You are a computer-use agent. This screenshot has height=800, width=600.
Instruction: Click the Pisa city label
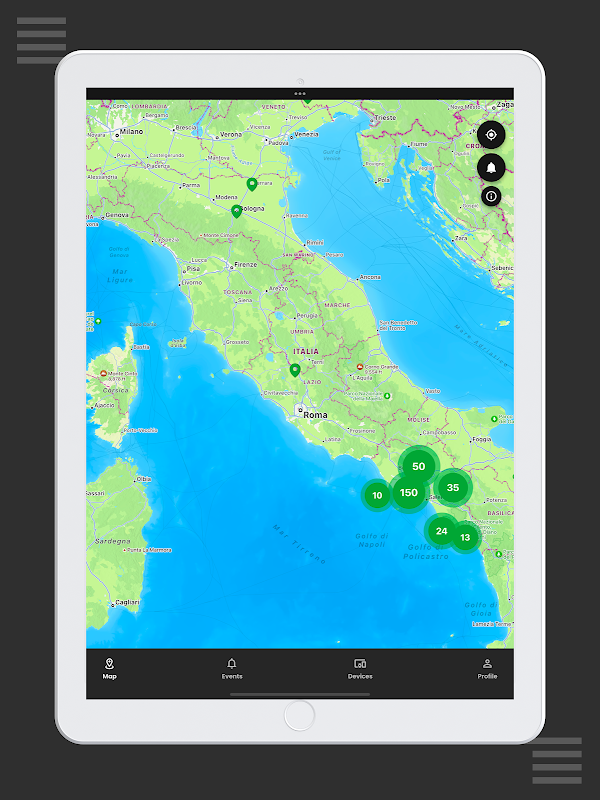coord(193,268)
